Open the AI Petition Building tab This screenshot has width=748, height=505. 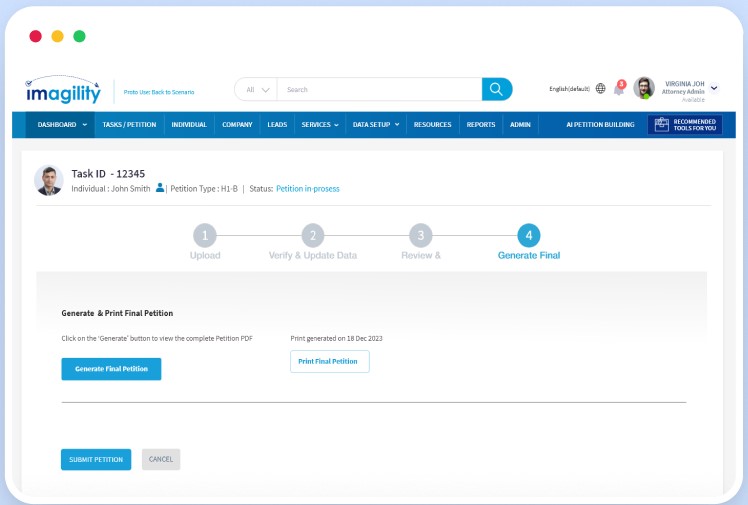pos(600,125)
